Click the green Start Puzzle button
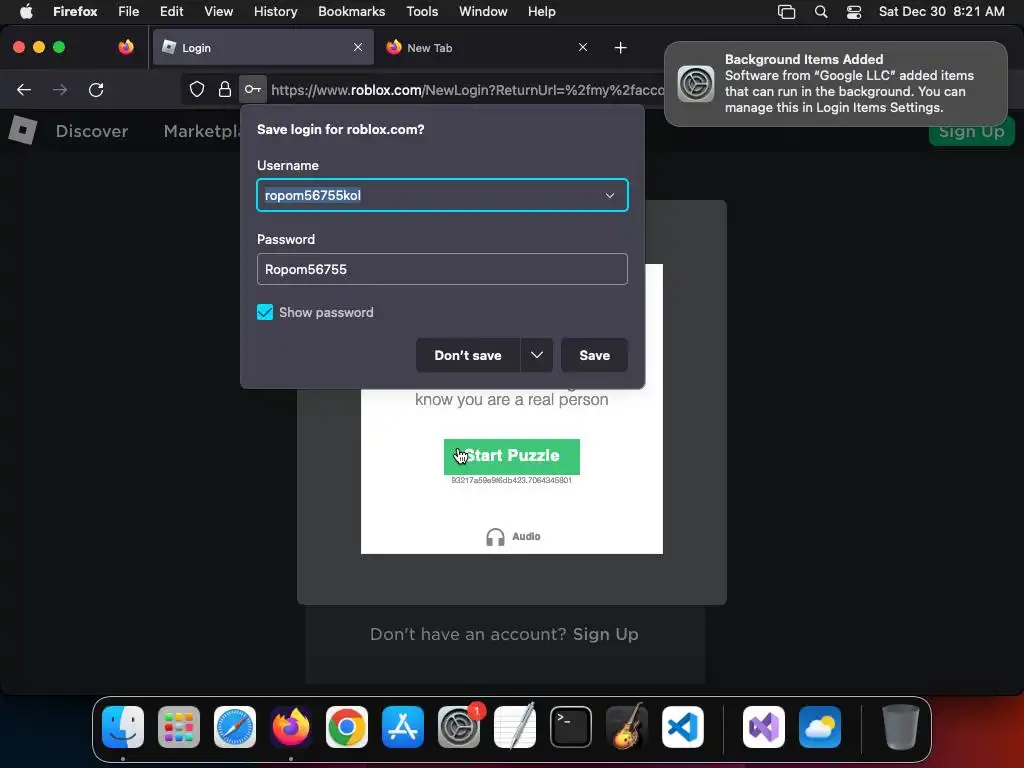Screen dimensions: 1024x768 (511, 456)
